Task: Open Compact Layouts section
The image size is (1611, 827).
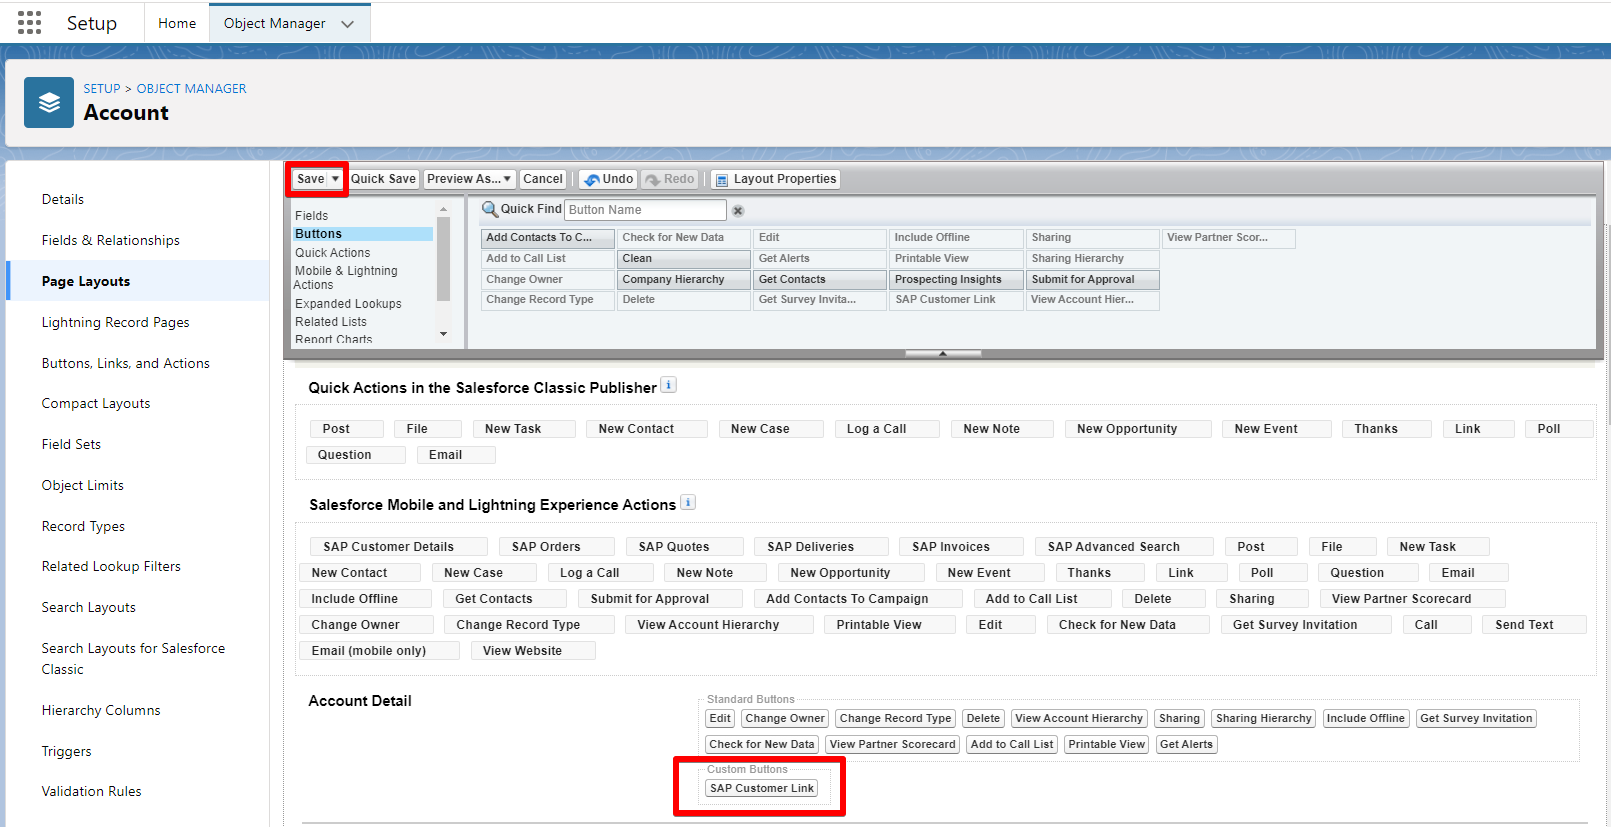Action: pyautogui.click(x=96, y=403)
